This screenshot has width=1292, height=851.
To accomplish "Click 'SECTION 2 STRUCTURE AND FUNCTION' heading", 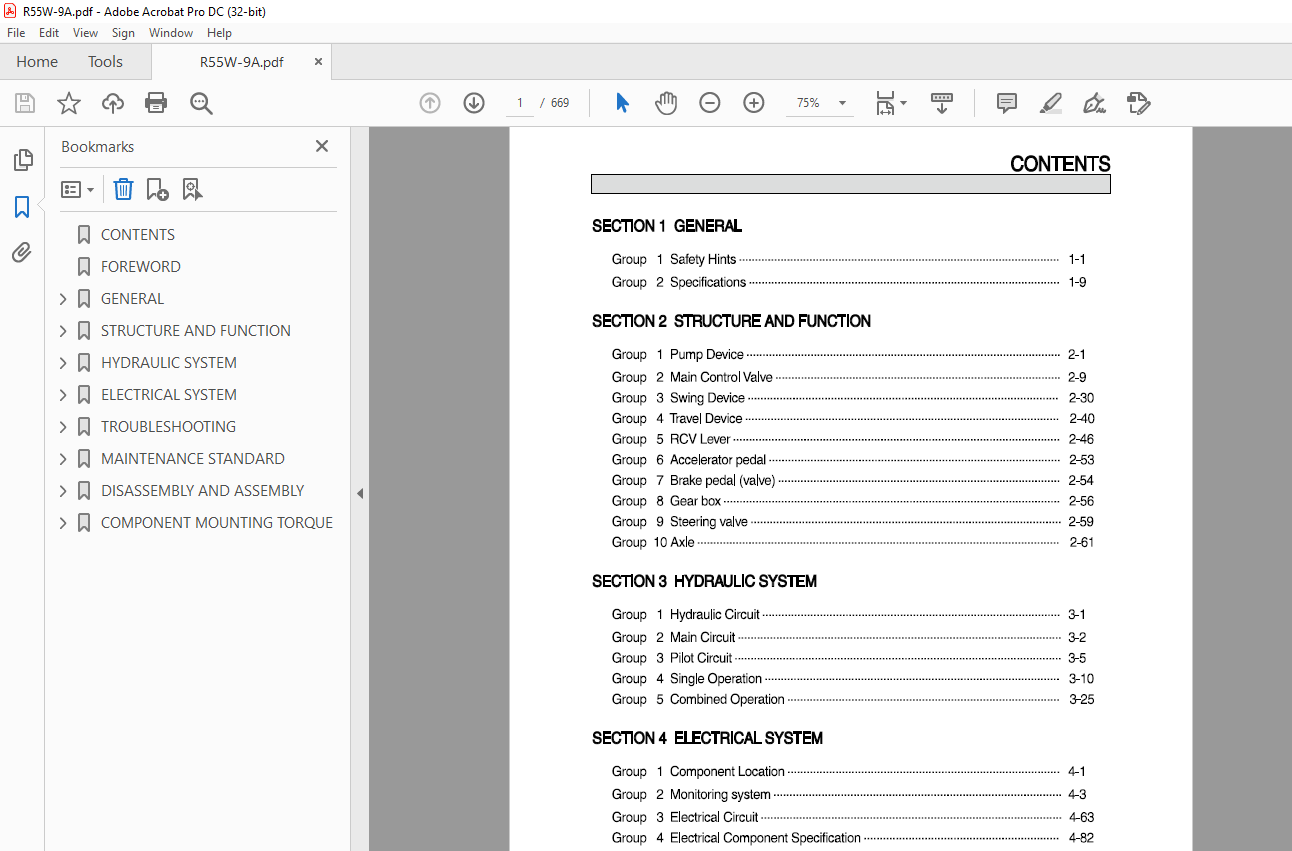I will point(731,321).
